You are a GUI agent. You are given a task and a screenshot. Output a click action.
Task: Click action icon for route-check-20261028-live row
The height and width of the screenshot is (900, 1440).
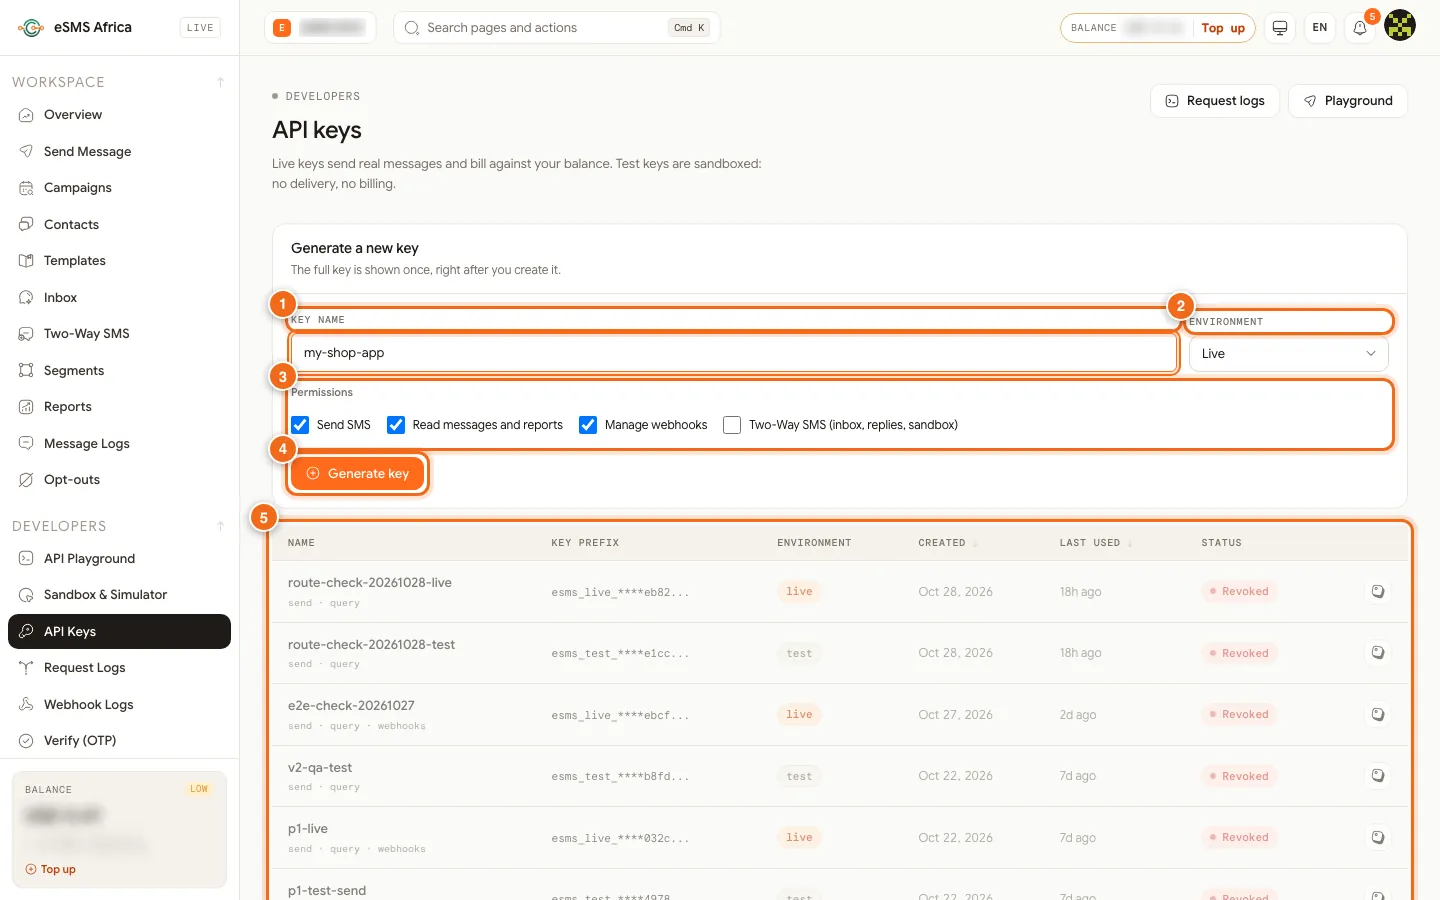click(x=1378, y=592)
